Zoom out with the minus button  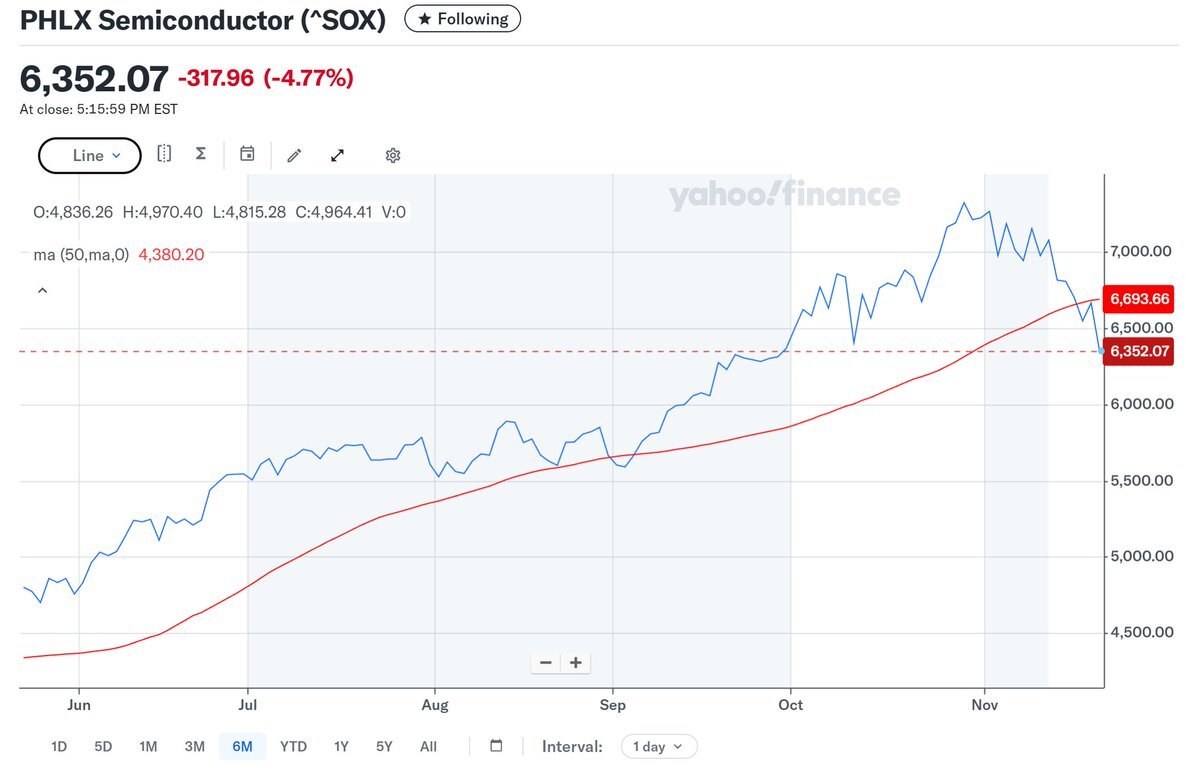[x=546, y=662]
